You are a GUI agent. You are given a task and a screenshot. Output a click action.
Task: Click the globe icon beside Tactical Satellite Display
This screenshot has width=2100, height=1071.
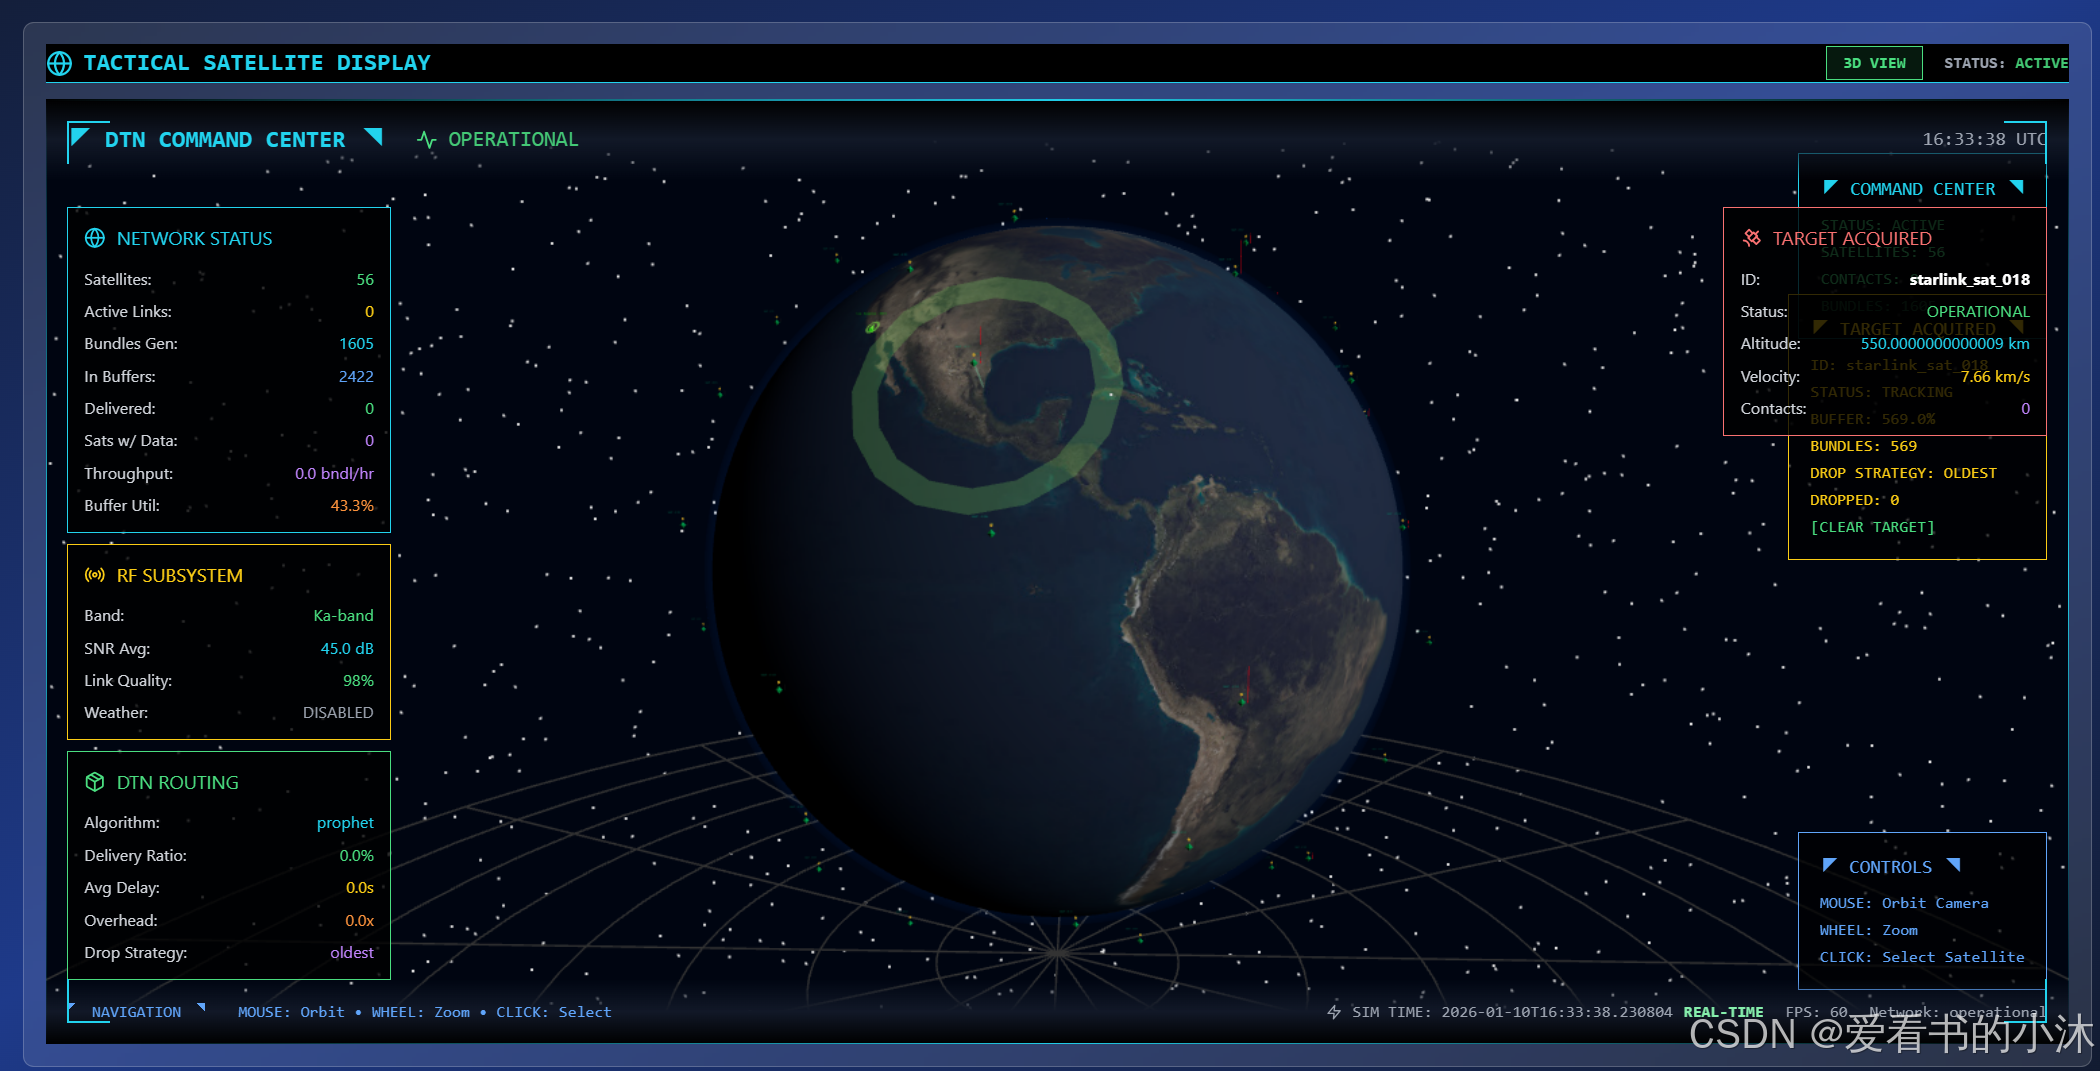pyautogui.click(x=60, y=63)
